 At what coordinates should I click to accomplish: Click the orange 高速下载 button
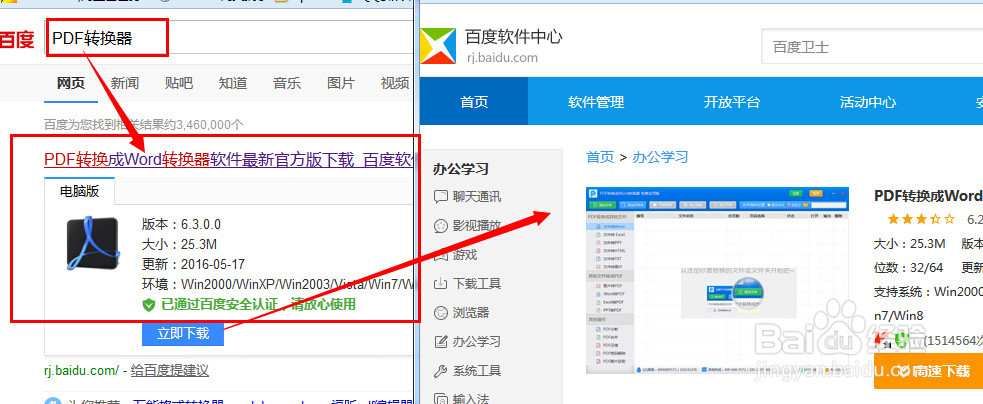pyautogui.click(x=928, y=371)
